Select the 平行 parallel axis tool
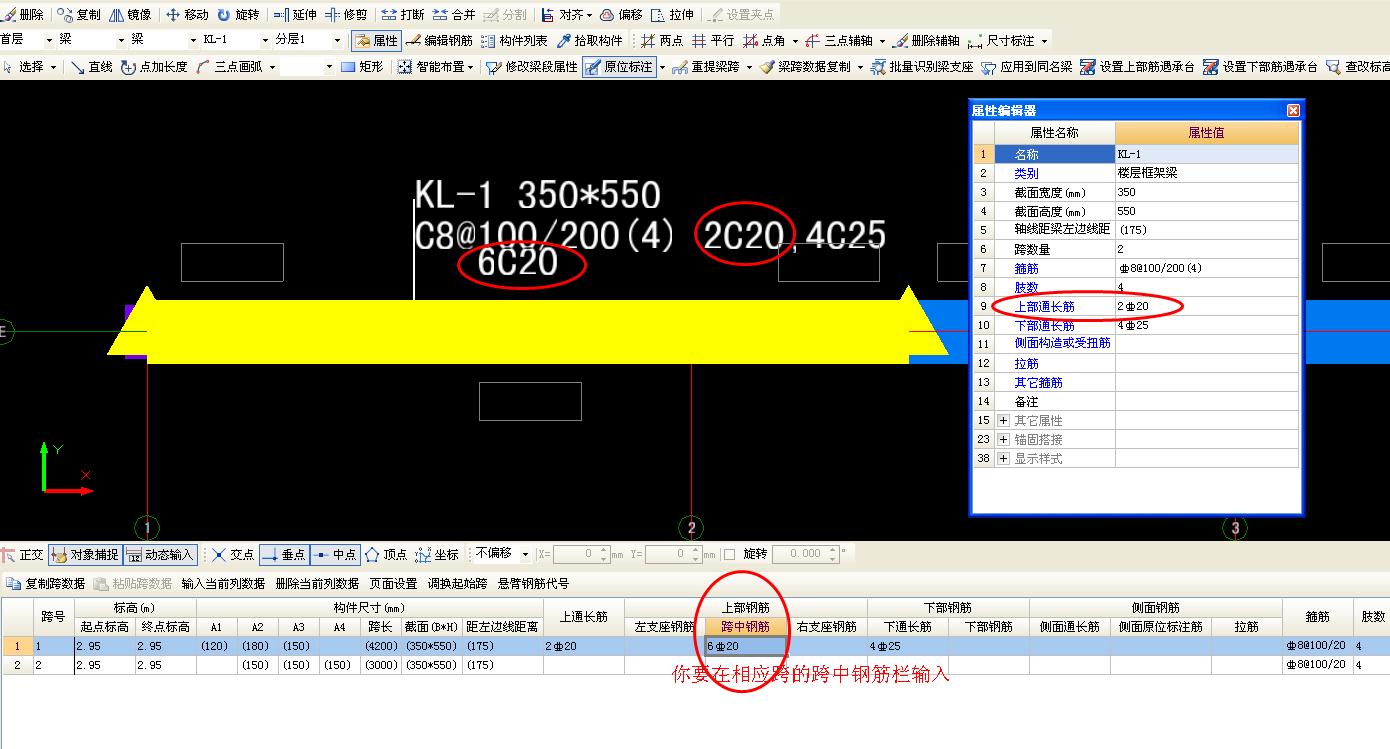 [x=713, y=41]
